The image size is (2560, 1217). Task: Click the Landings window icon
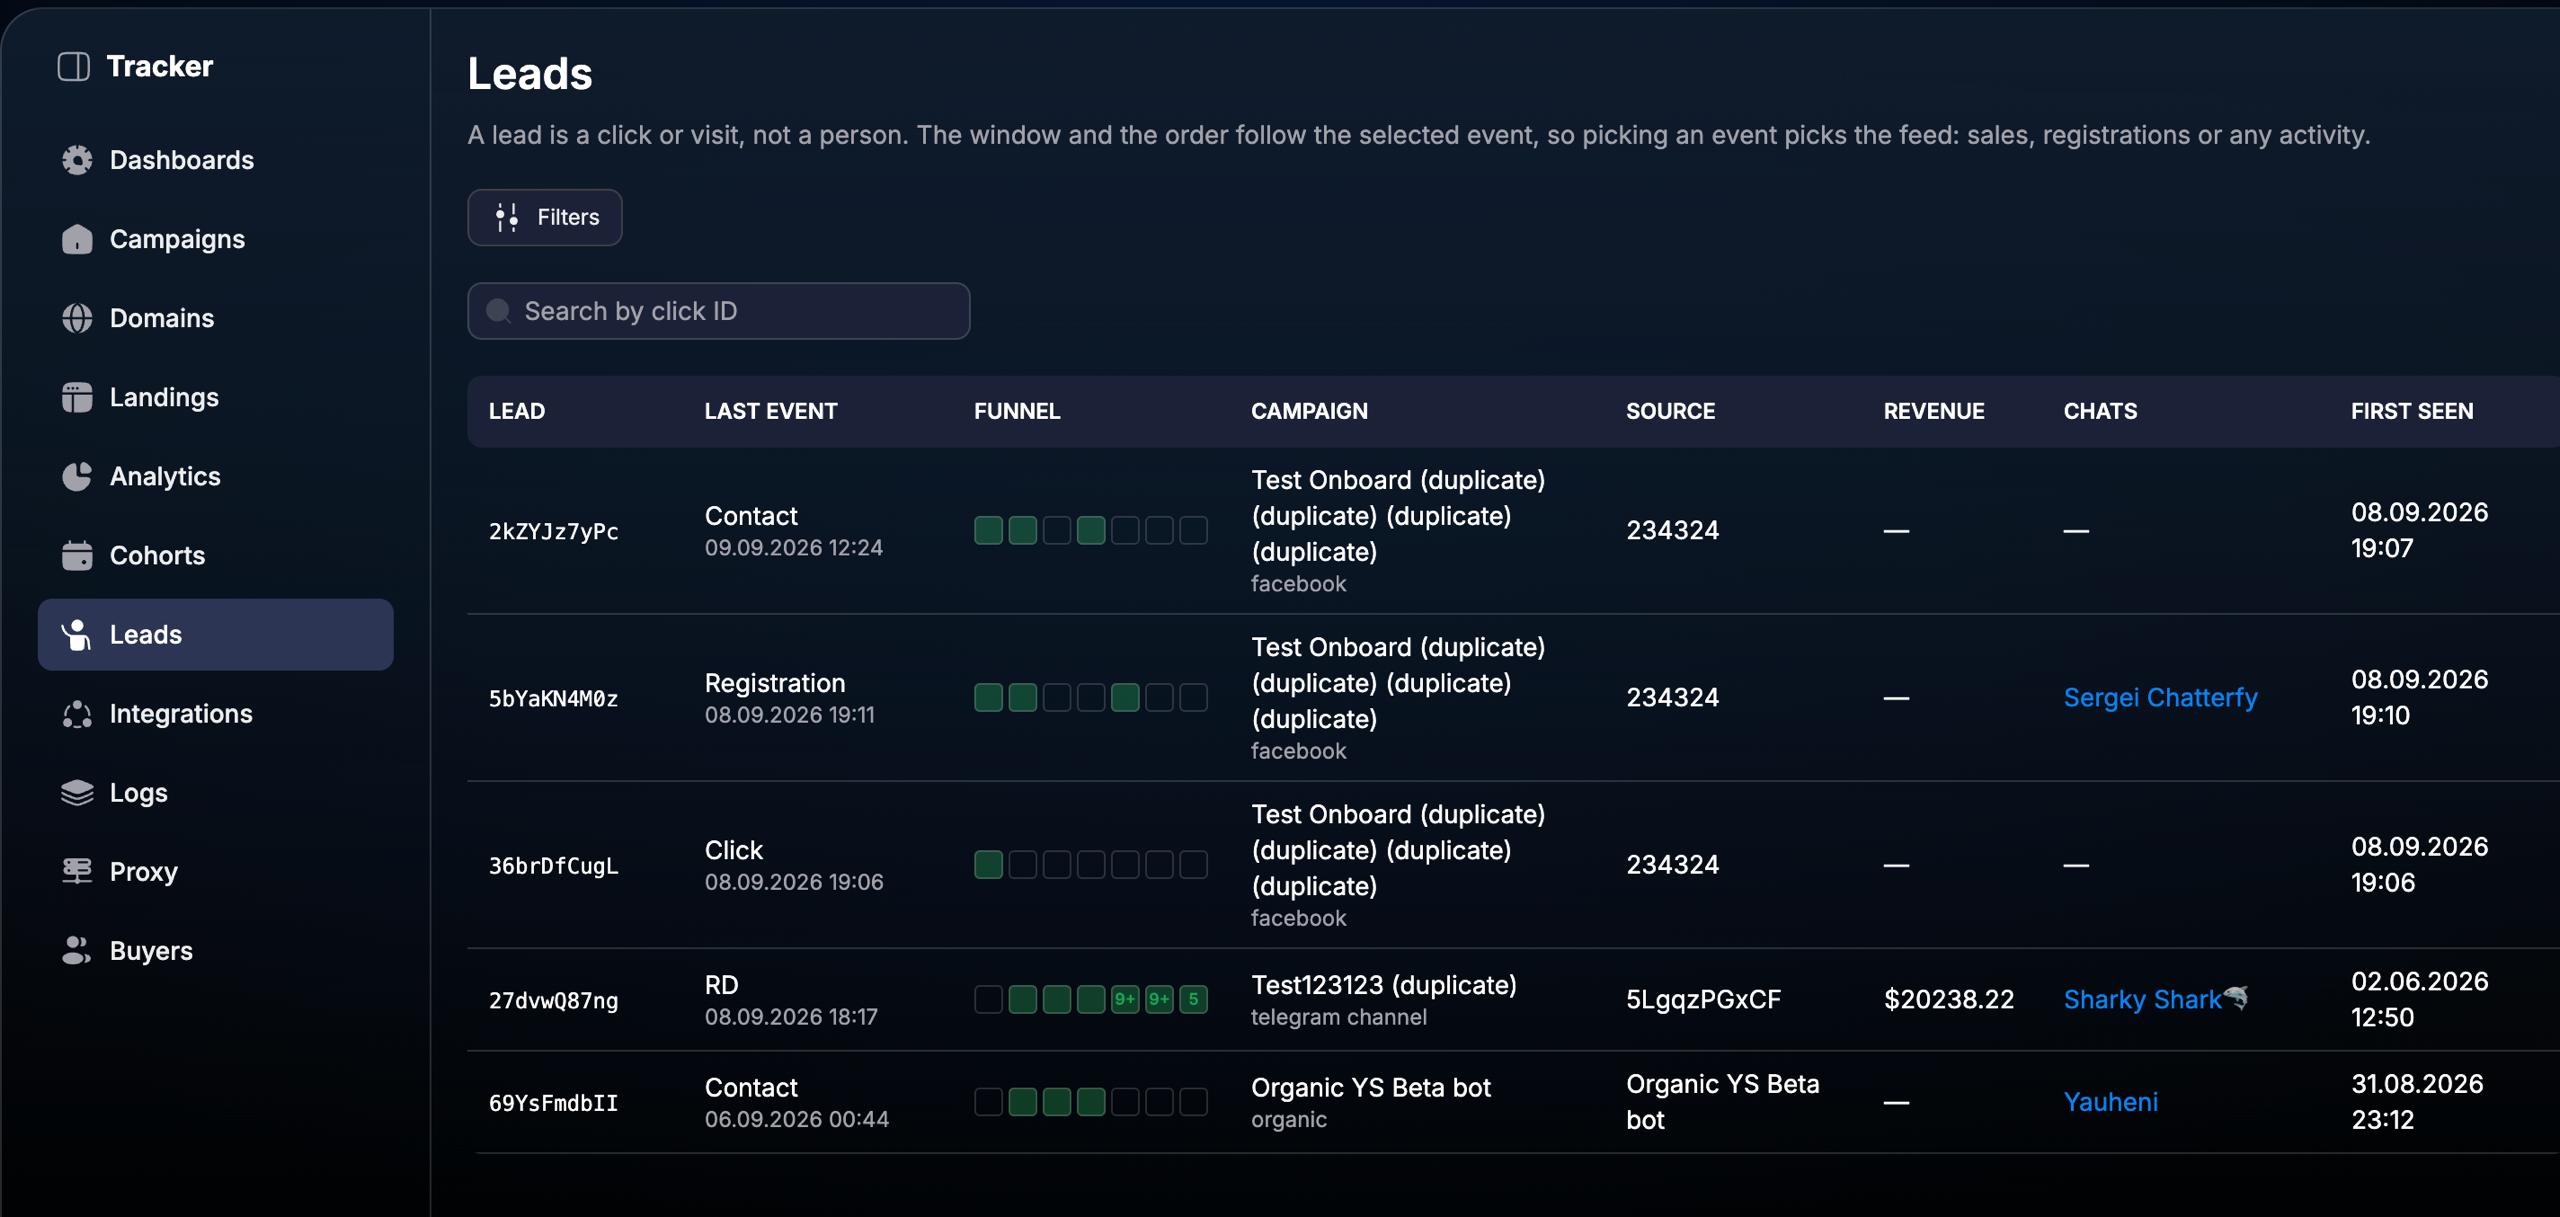click(x=77, y=397)
